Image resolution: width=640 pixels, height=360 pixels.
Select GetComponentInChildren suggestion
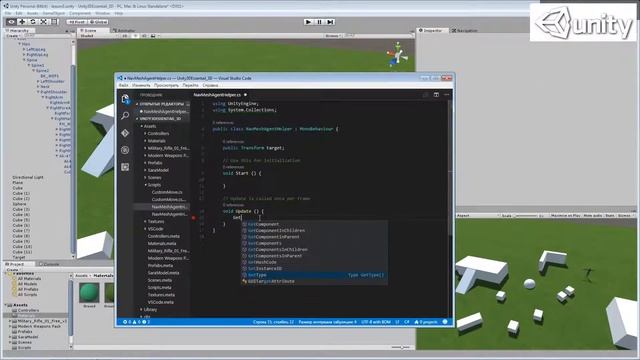[314, 231]
